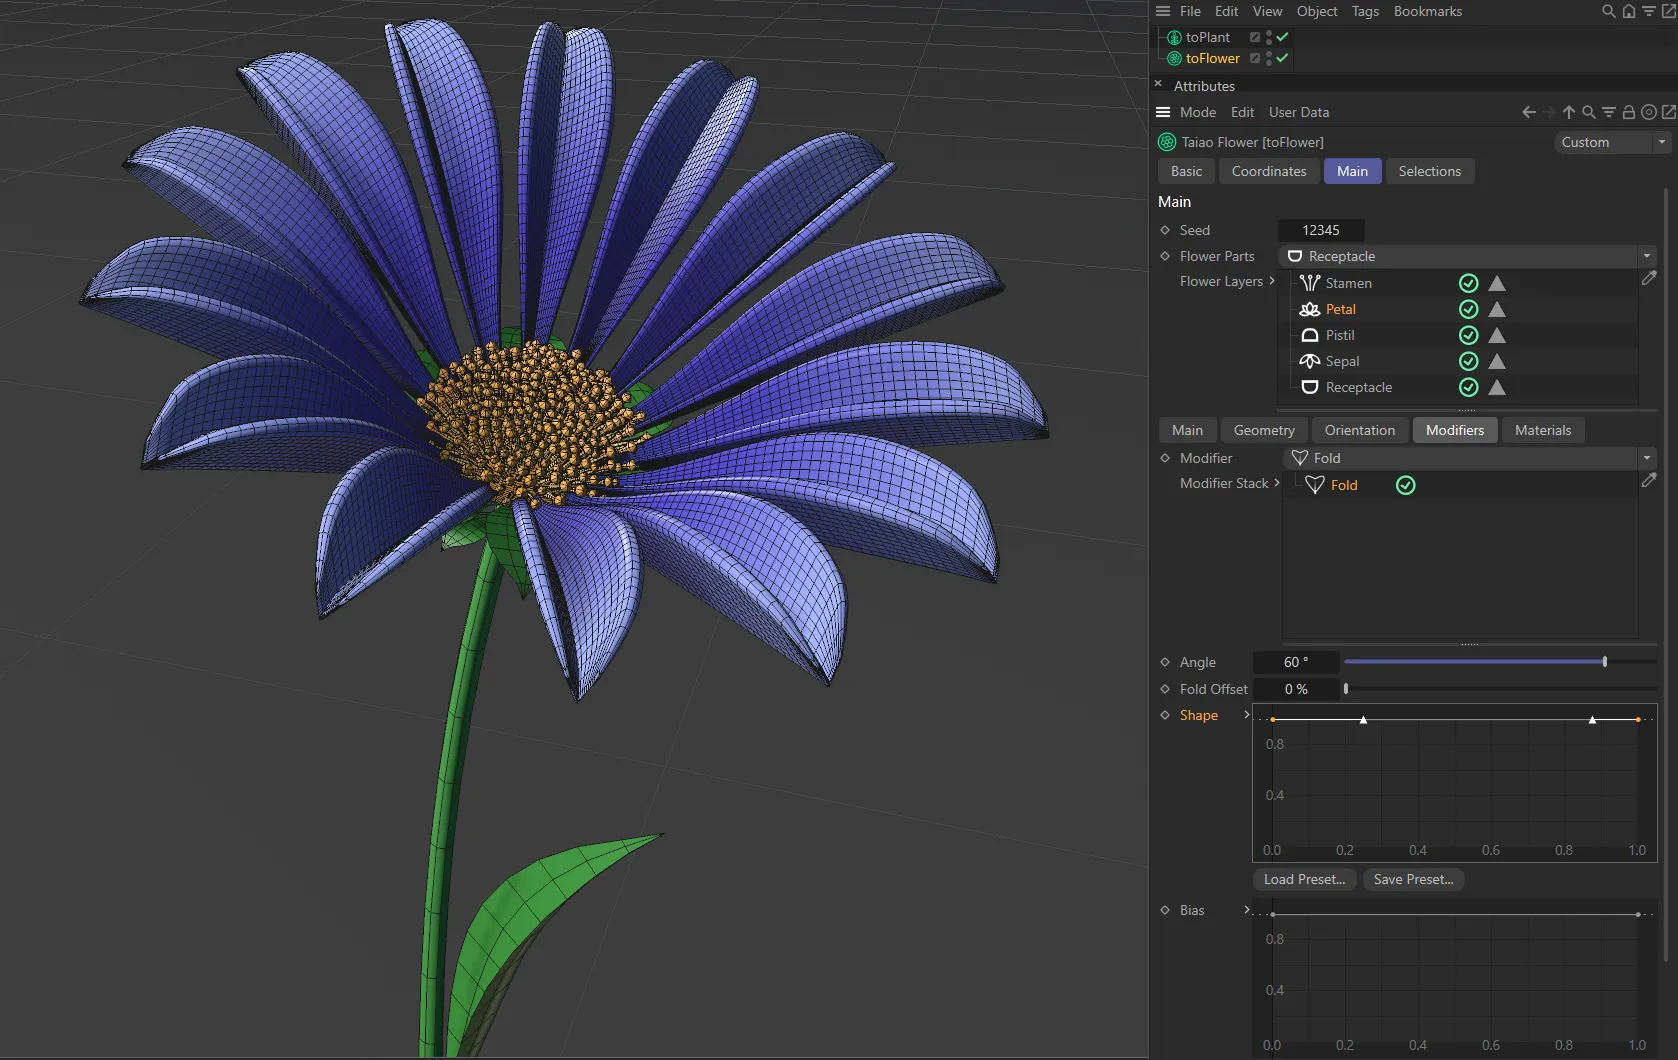Click the Seed value field 12345
Image resolution: width=1678 pixels, height=1060 pixels.
click(1321, 229)
